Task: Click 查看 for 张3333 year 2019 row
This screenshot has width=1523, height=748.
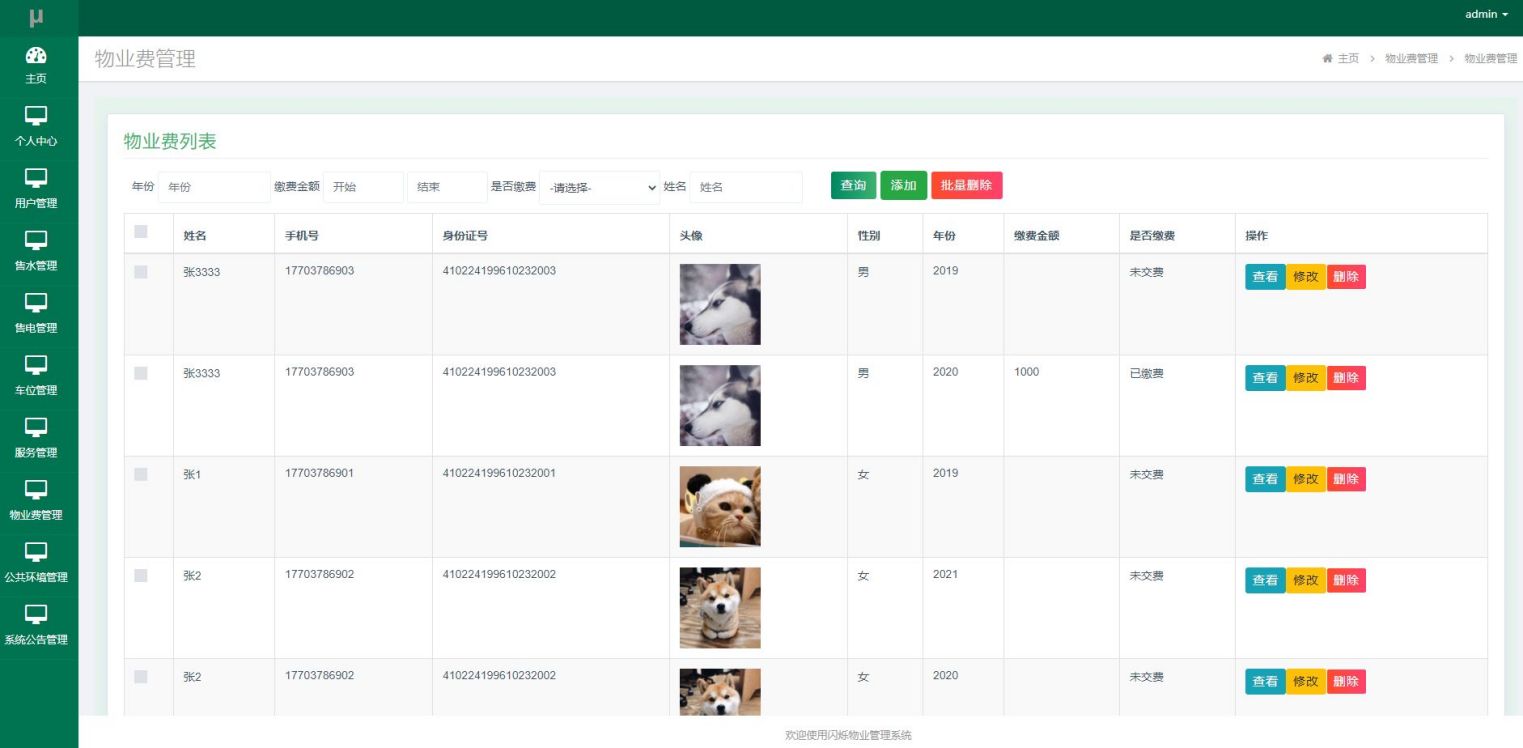Action: click(1265, 277)
